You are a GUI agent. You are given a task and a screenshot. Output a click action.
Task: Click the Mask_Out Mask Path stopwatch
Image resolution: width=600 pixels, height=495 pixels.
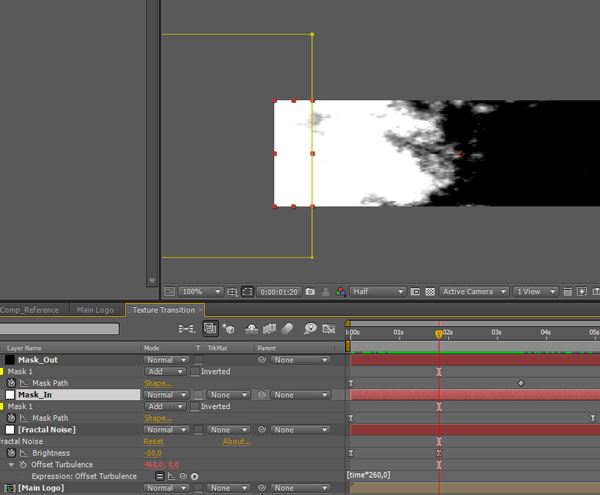13,383
